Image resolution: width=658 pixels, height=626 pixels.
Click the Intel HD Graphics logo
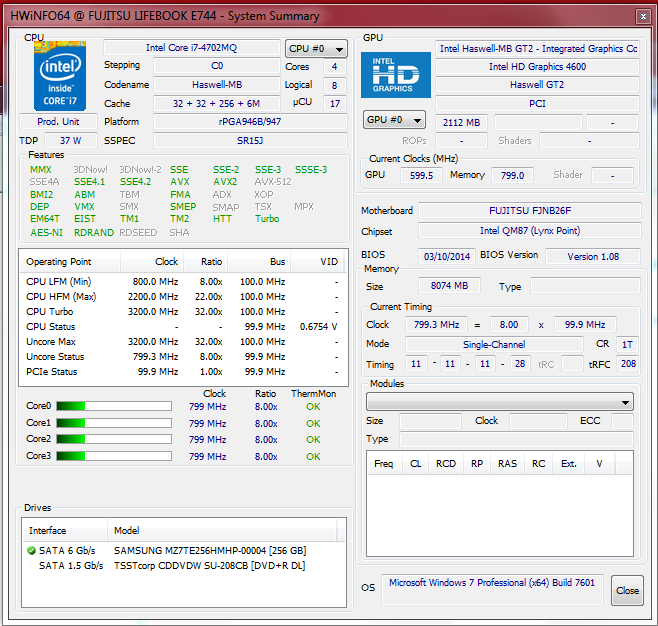click(x=396, y=75)
